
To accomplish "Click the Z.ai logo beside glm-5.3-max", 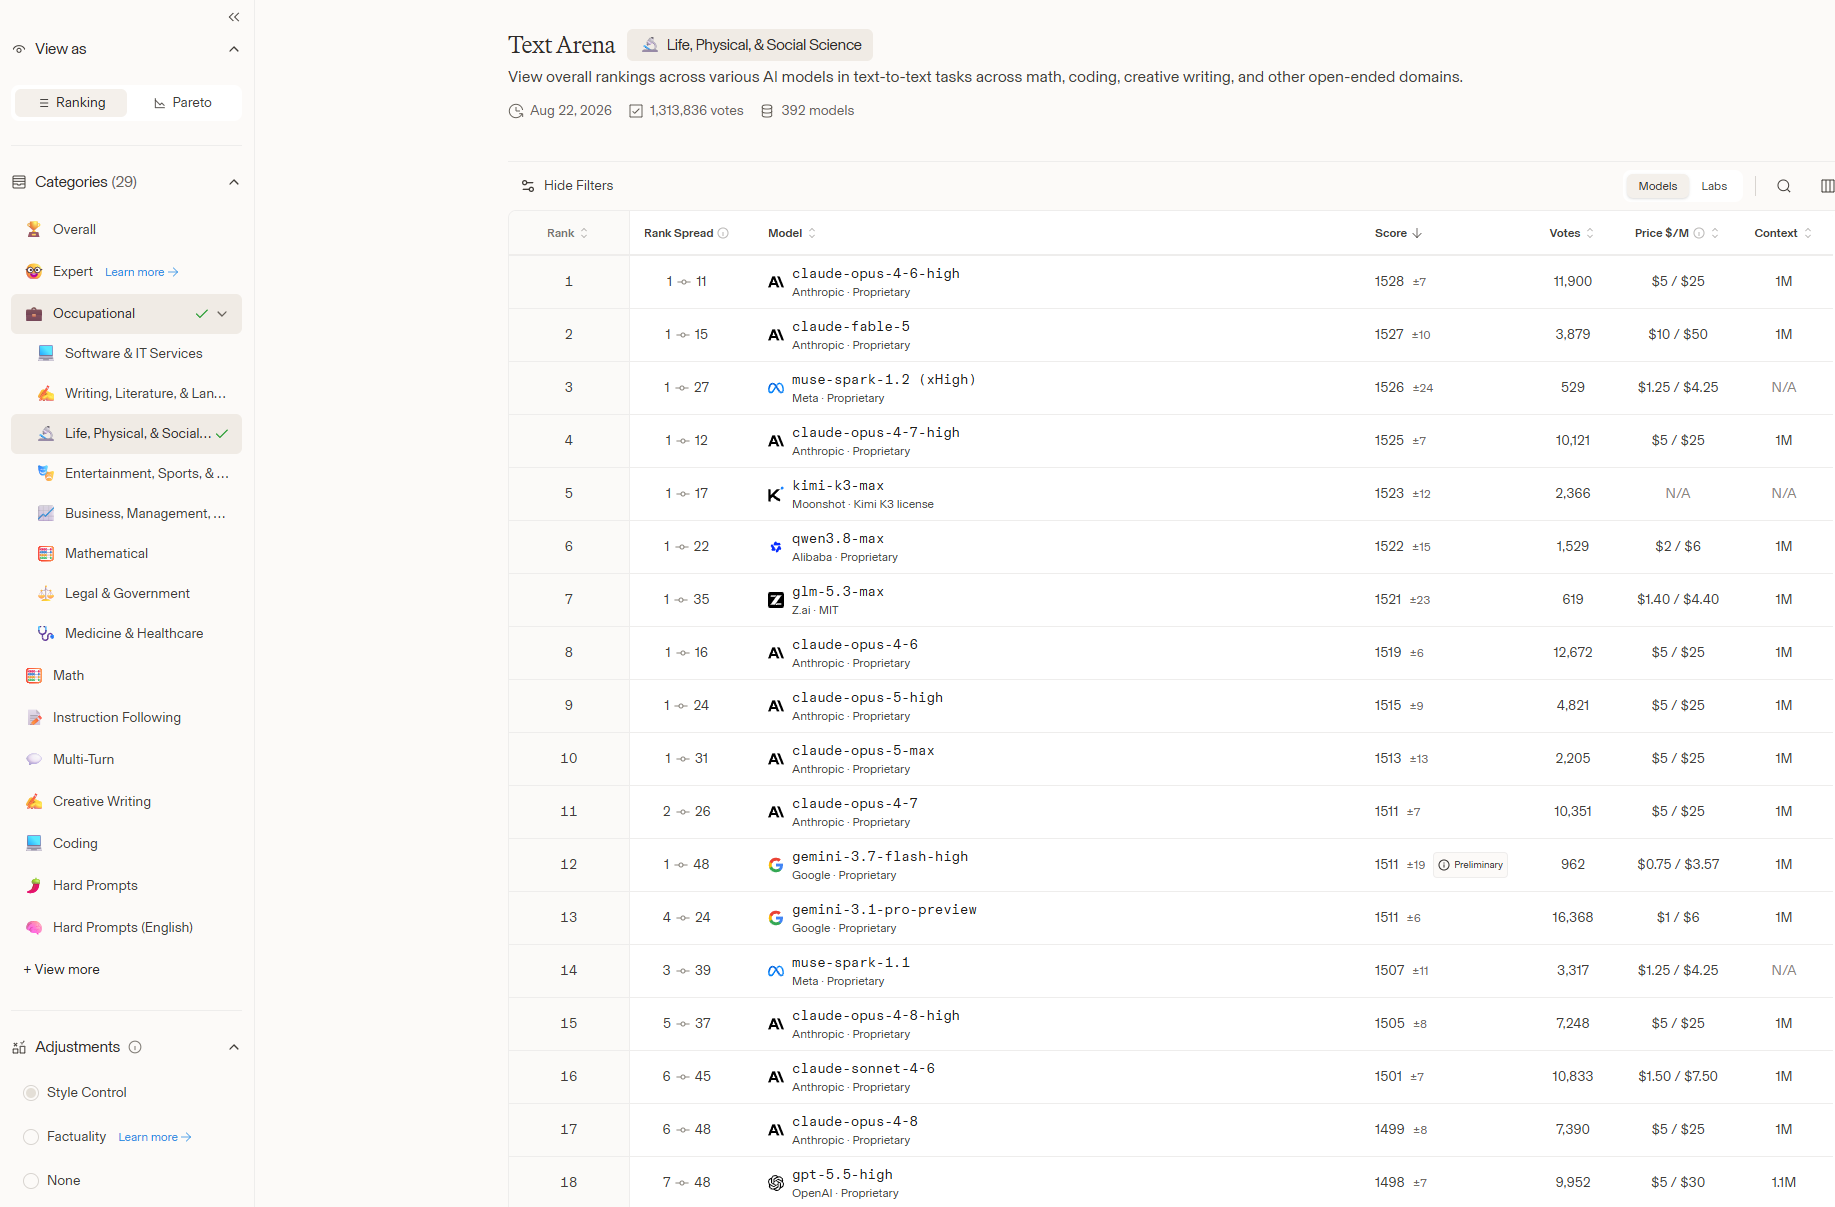I will 776,600.
